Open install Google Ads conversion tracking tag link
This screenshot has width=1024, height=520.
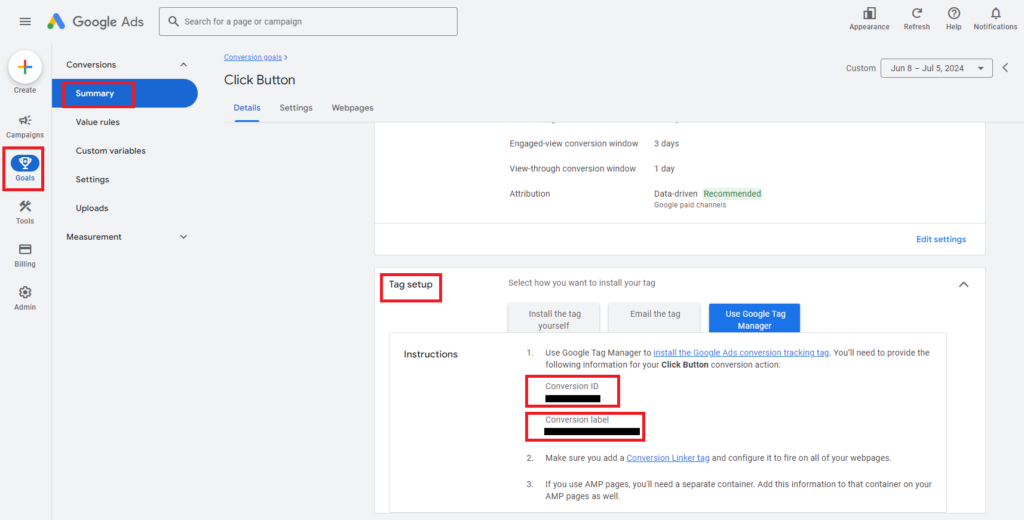coord(741,353)
